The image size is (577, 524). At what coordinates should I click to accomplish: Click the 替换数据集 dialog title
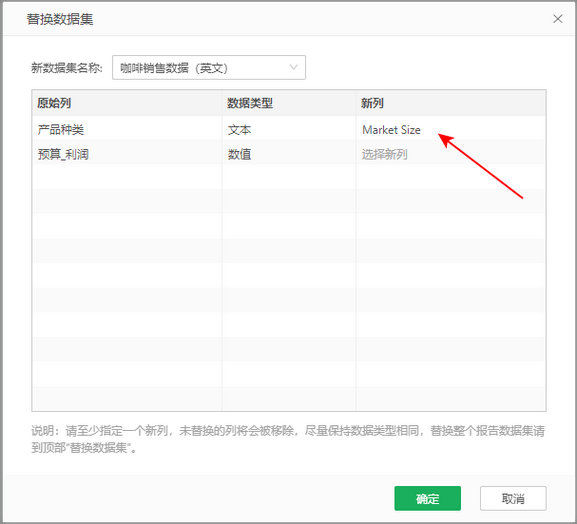point(60,19)
